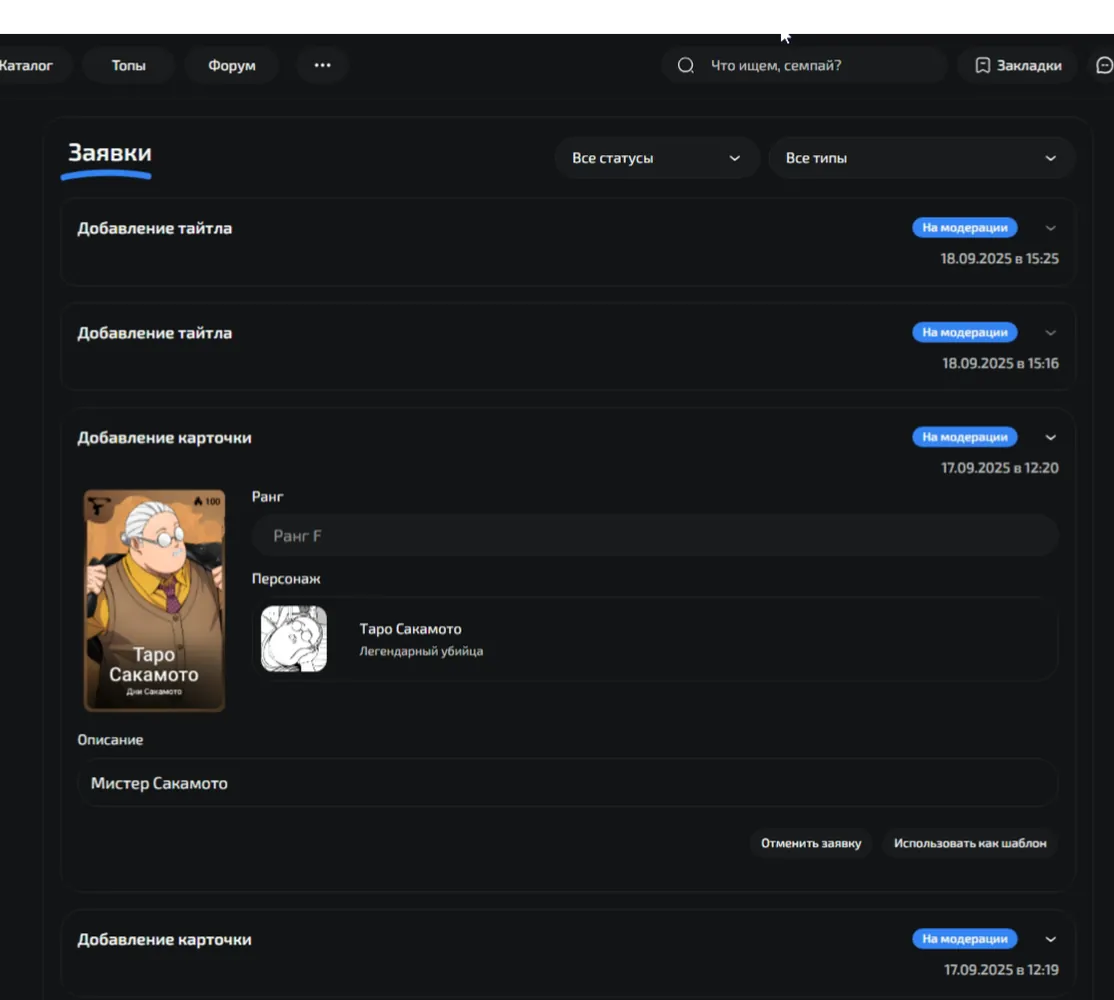Select the Заявки tab
The height and width of the screenshot is (1000, 1114).
[x=109, y=153]
